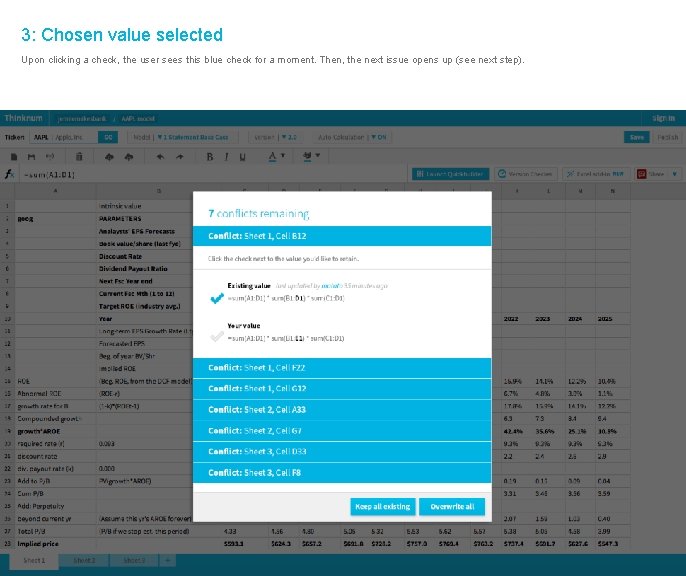This screenshot has width=686, height=576.
Task: Click the redo arrow icon
Action: (179, 157)
